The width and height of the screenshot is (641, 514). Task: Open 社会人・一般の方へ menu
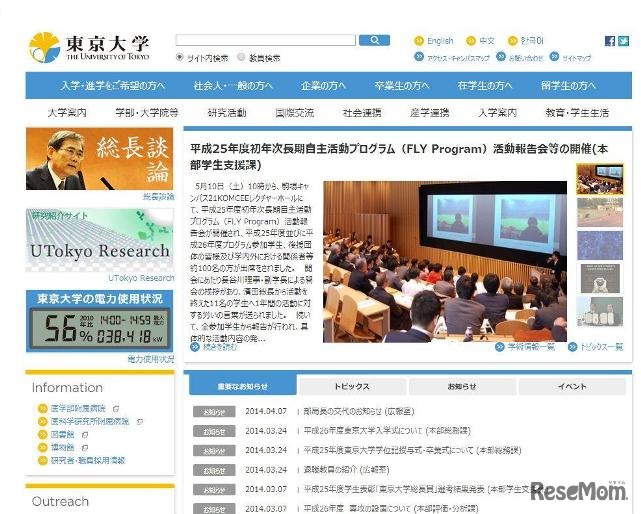click(233, 86)
